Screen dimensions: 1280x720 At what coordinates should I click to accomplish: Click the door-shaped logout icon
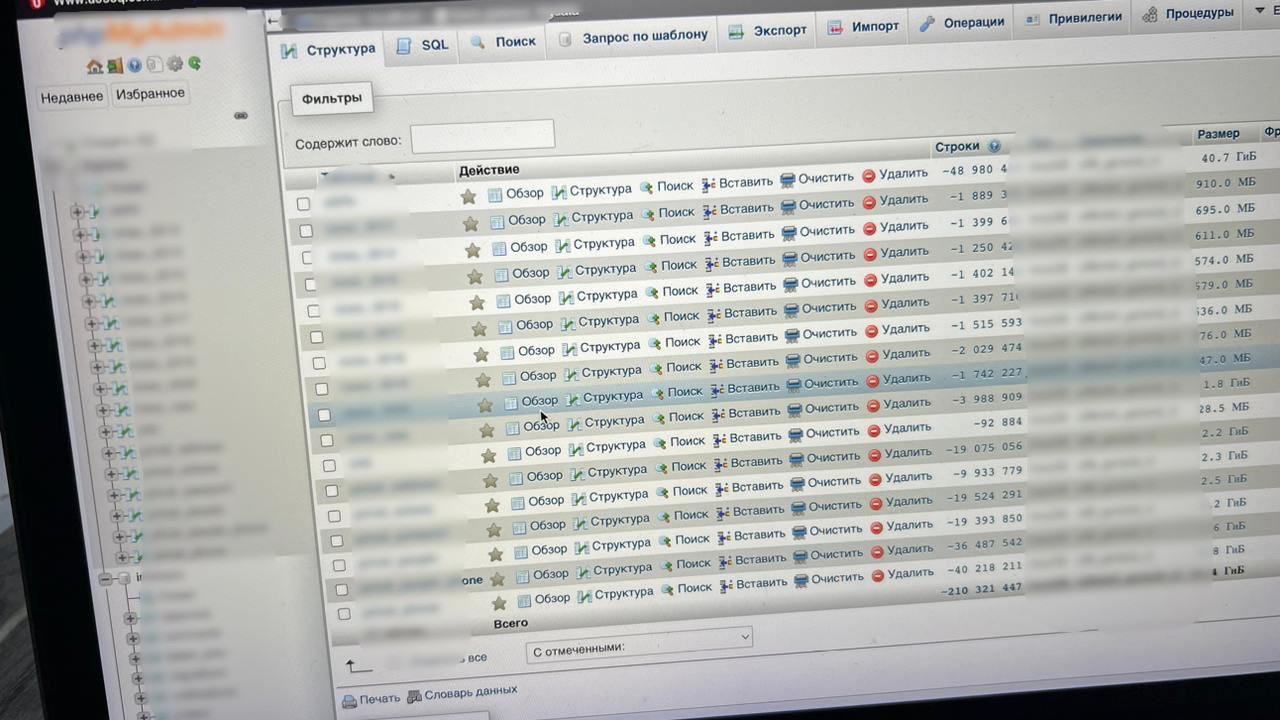(x=114, y=66)
